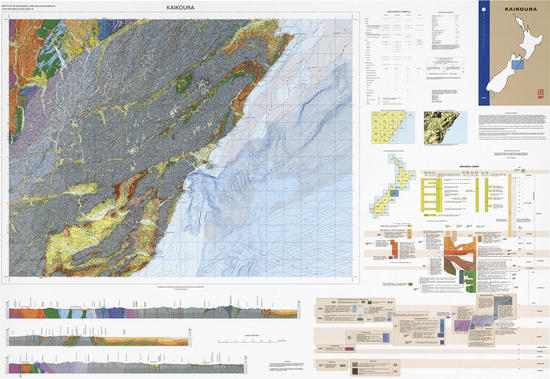Click the magenta swatch in the bottom legend
The height and width of the screenshot is (379, 550).
point(349,348)
